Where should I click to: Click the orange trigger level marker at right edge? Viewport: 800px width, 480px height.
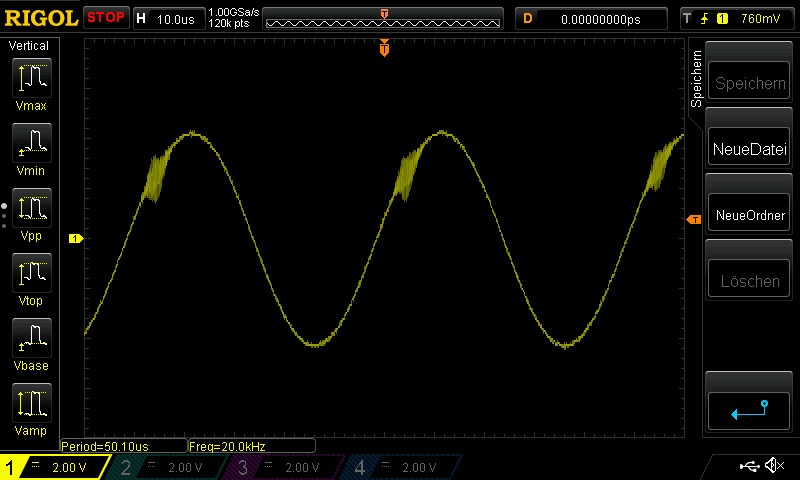pos(694,219)
